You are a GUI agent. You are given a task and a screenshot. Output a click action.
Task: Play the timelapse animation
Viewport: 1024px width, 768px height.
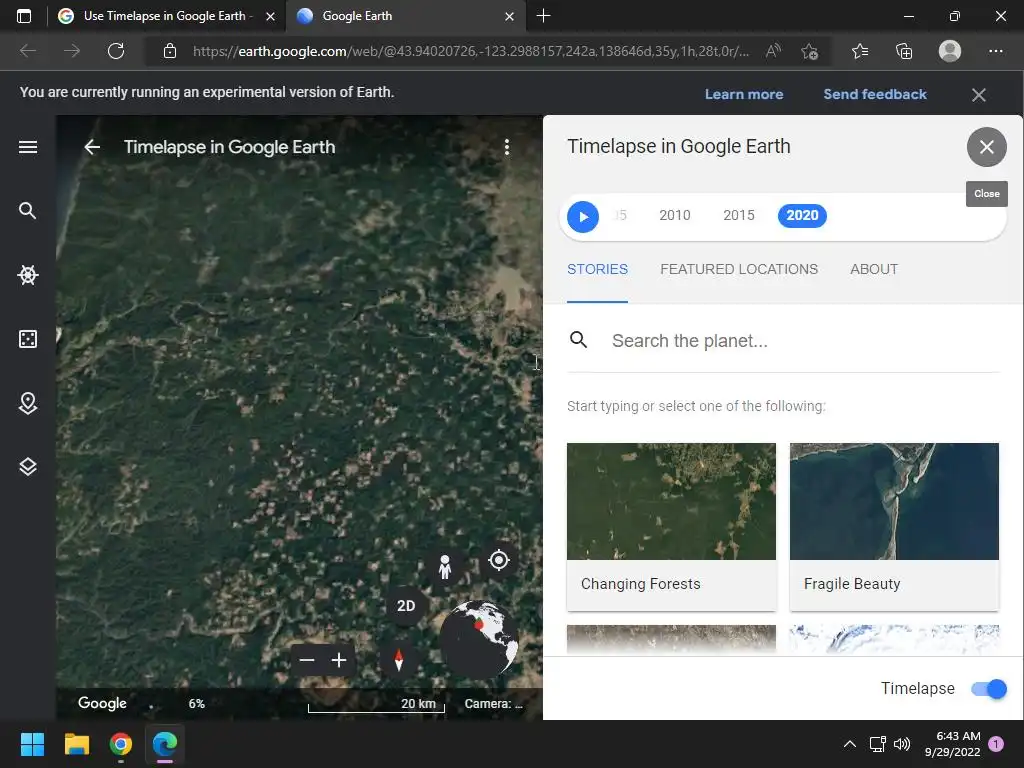point(583,217)
